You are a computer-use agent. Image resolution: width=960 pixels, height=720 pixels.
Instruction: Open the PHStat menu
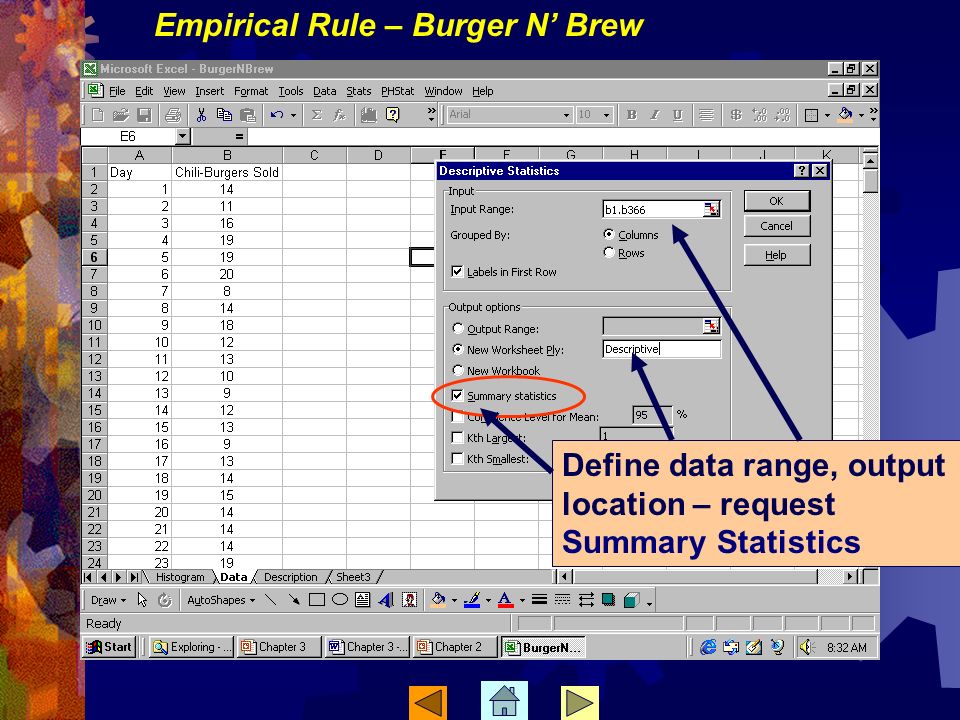397,91
